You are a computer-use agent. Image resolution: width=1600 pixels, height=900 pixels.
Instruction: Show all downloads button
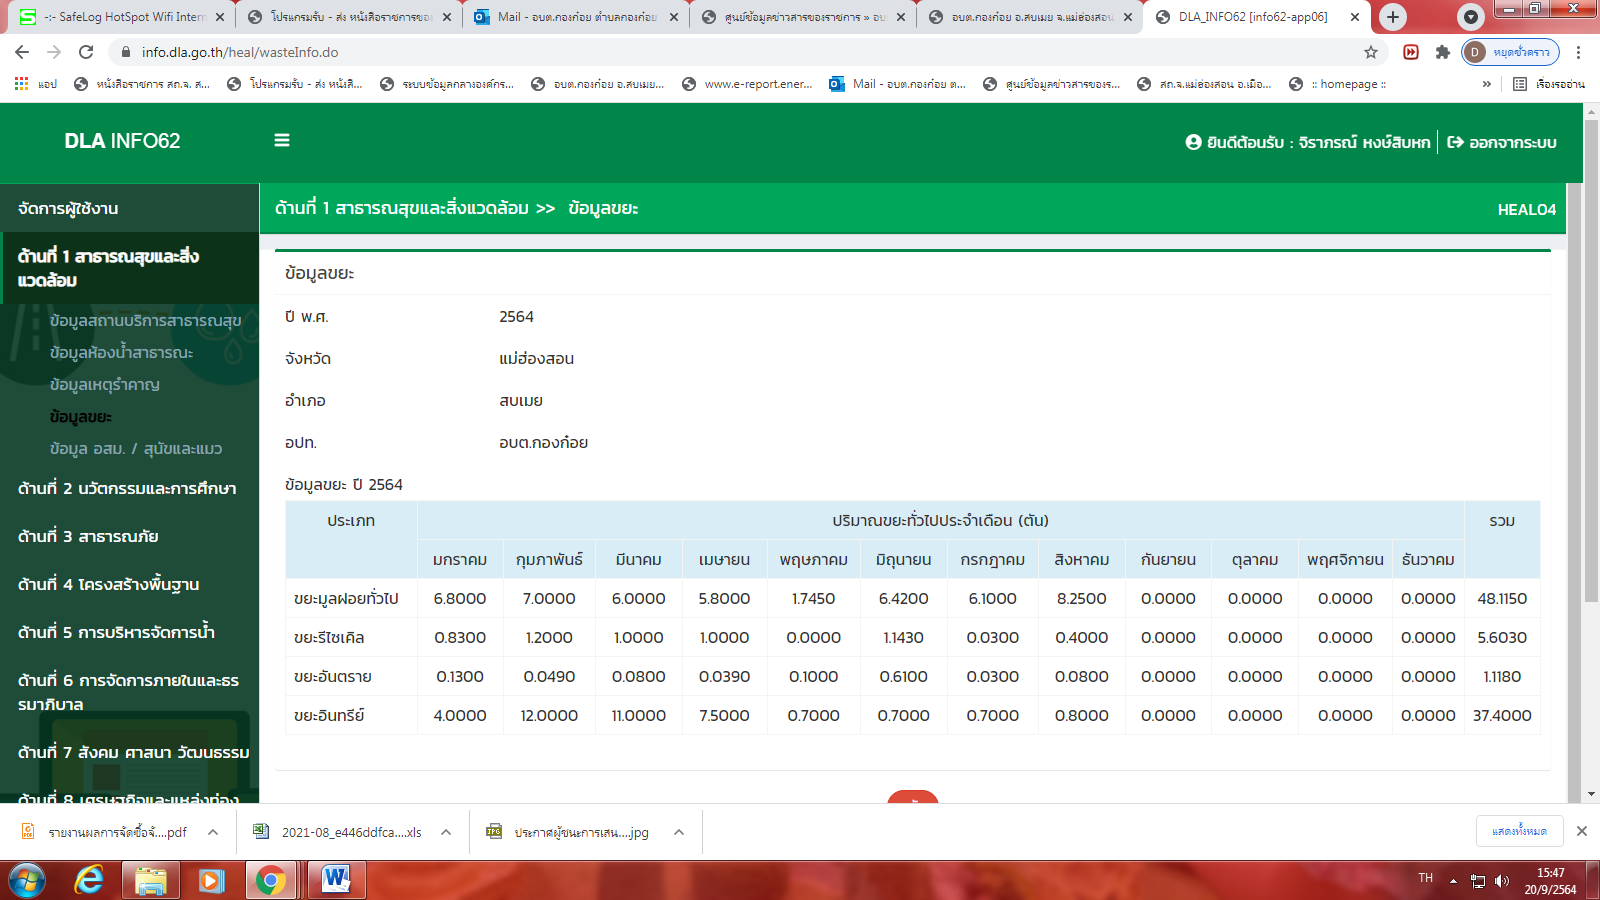[1519, 831]
